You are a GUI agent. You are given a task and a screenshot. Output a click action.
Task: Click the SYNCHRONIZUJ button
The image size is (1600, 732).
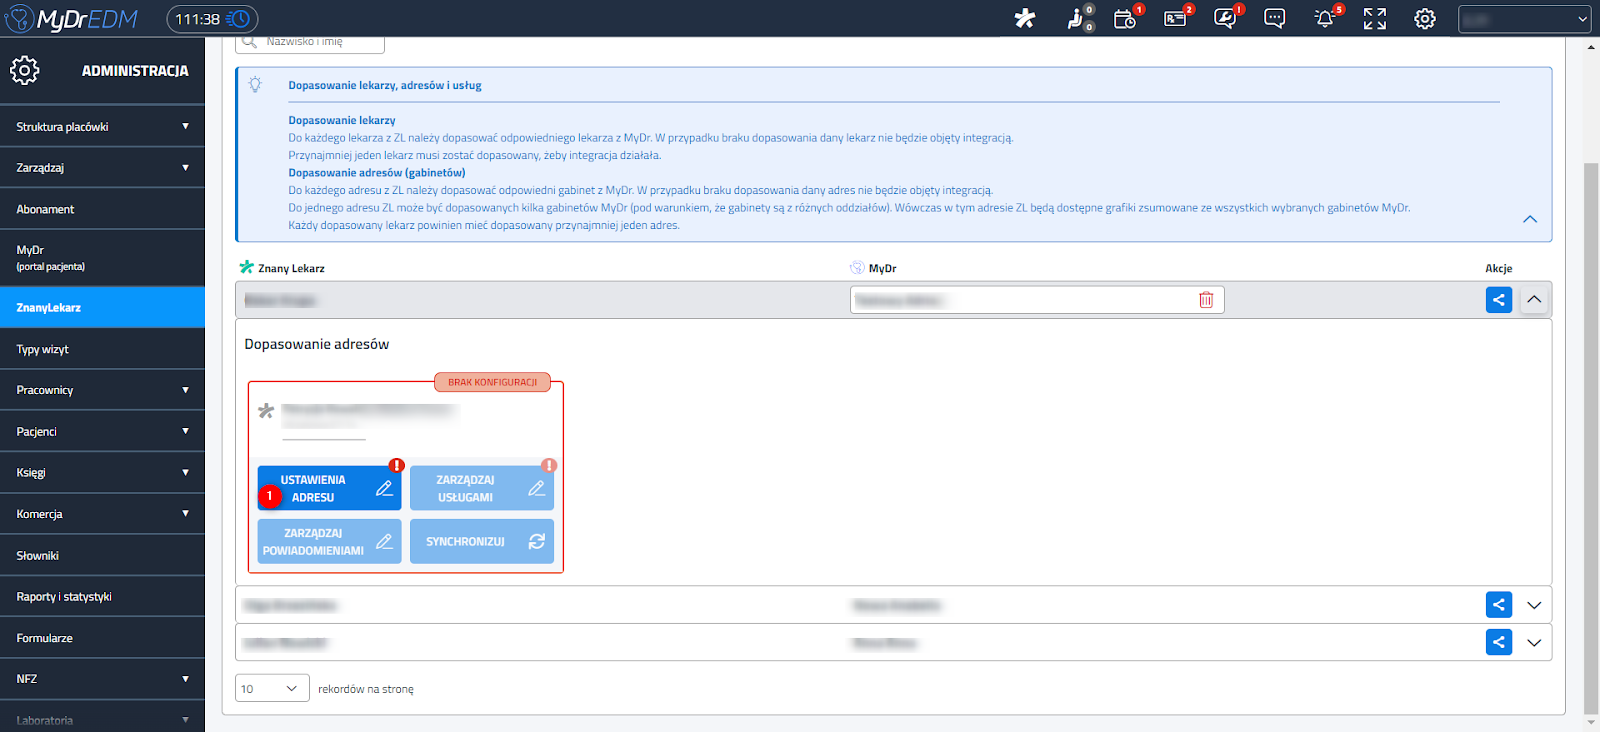pos(482,541)
